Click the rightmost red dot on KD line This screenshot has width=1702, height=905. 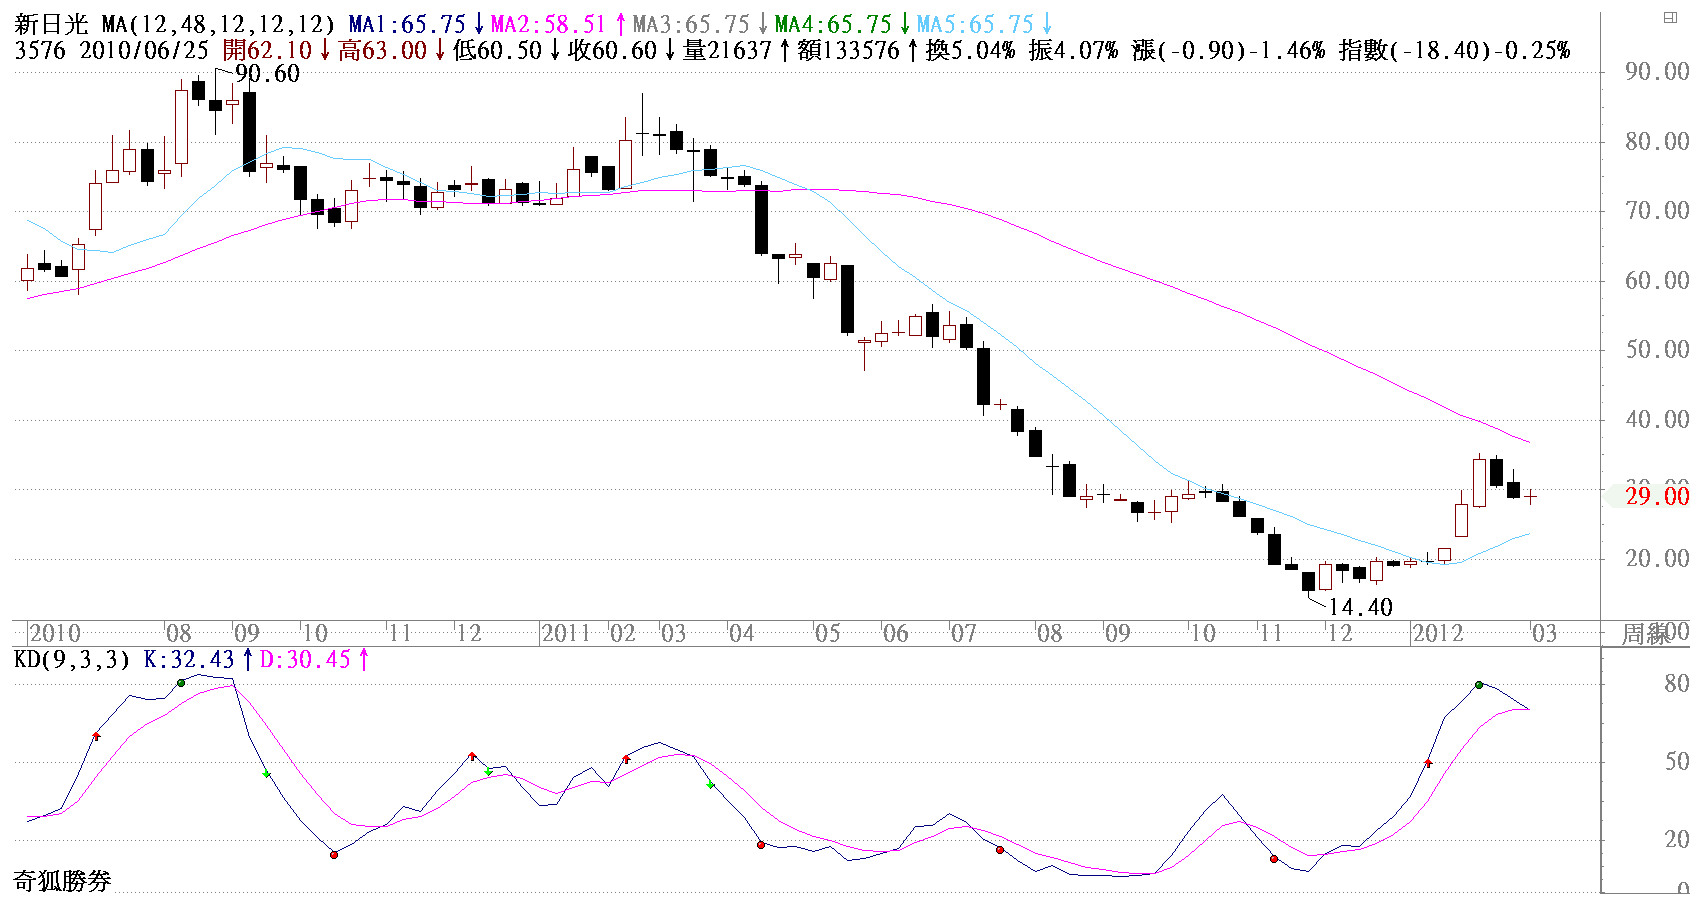(x=1274, y=859)
